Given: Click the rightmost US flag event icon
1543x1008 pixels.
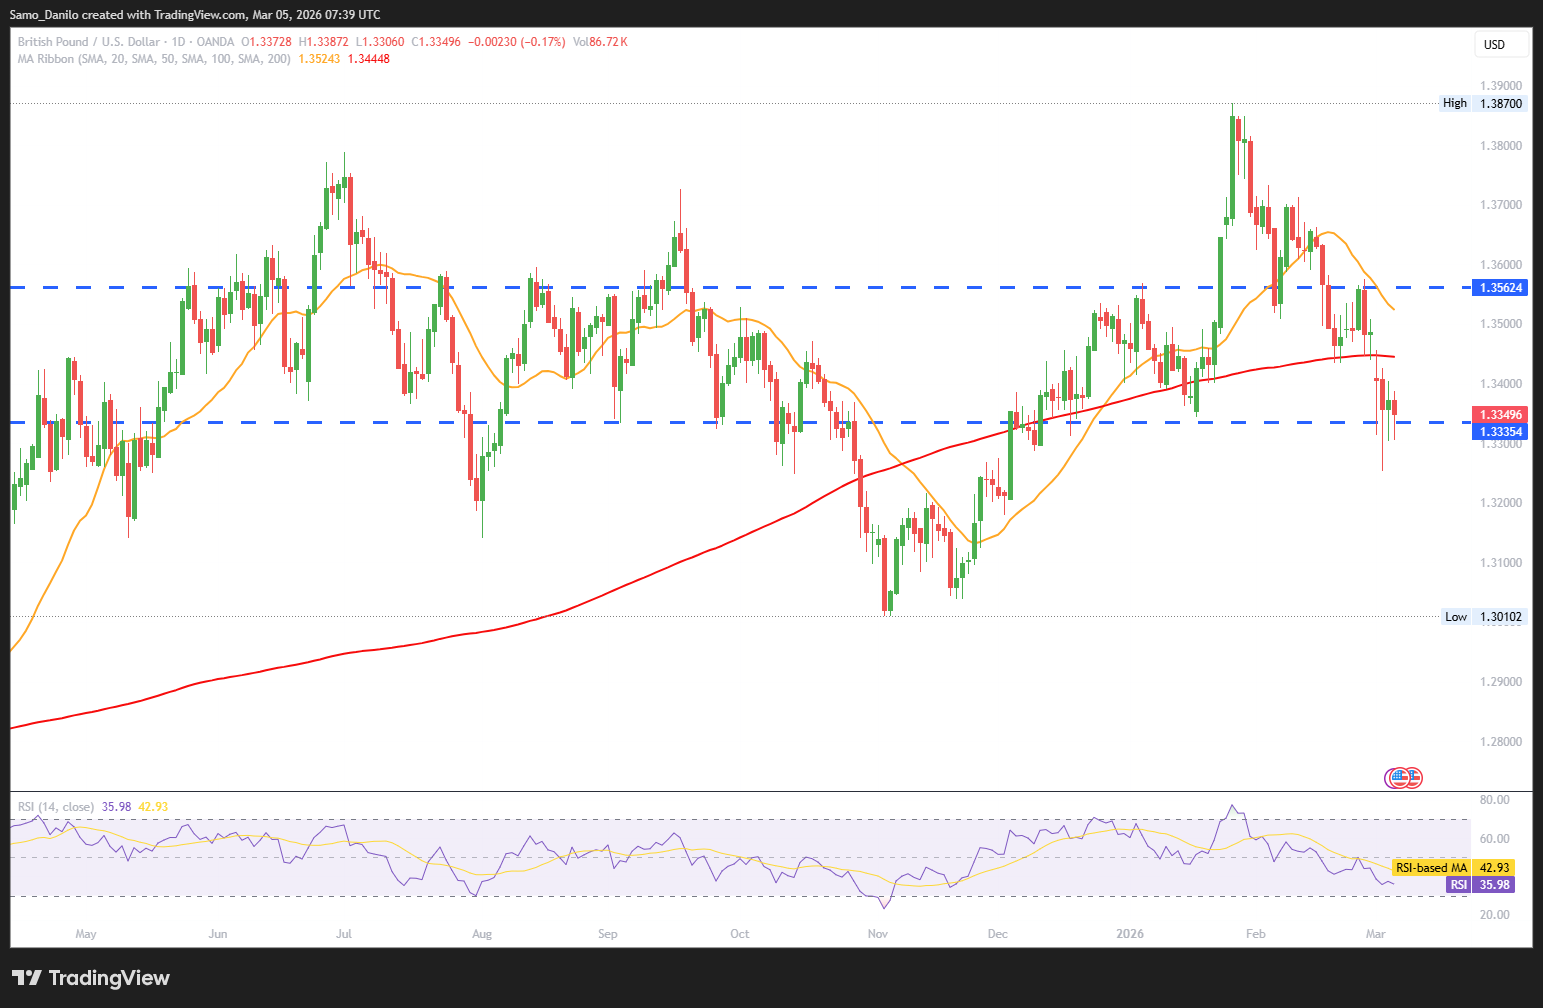Looking at the screenshot, I should (x=1414, y=777).
